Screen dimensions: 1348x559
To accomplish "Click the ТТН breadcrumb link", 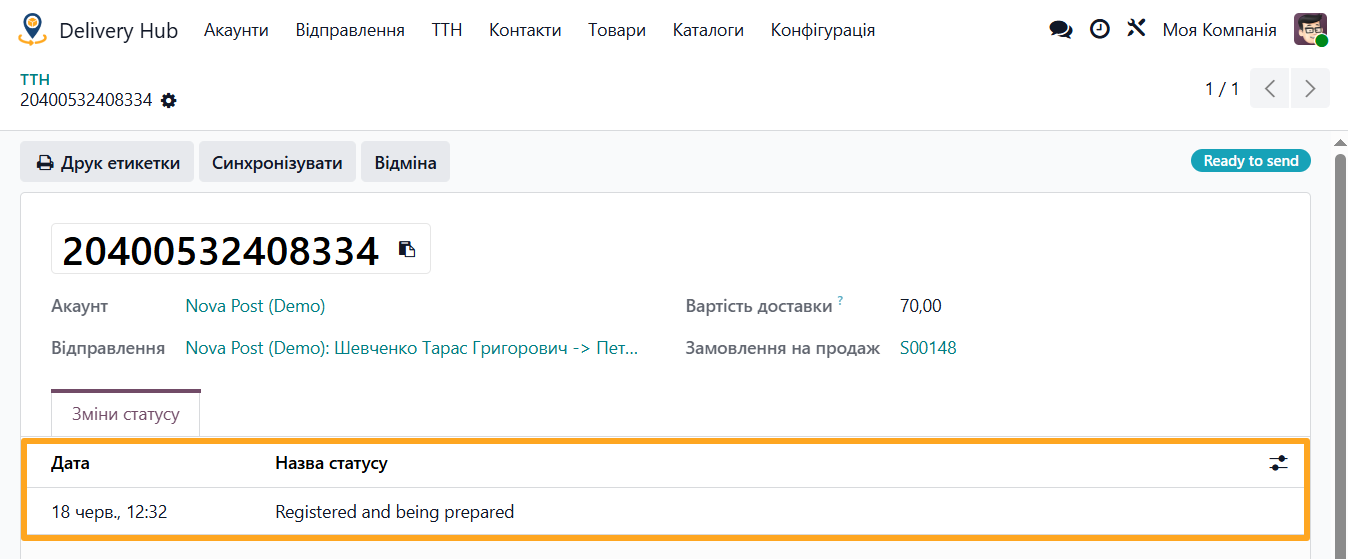I will tap(35, 79).
